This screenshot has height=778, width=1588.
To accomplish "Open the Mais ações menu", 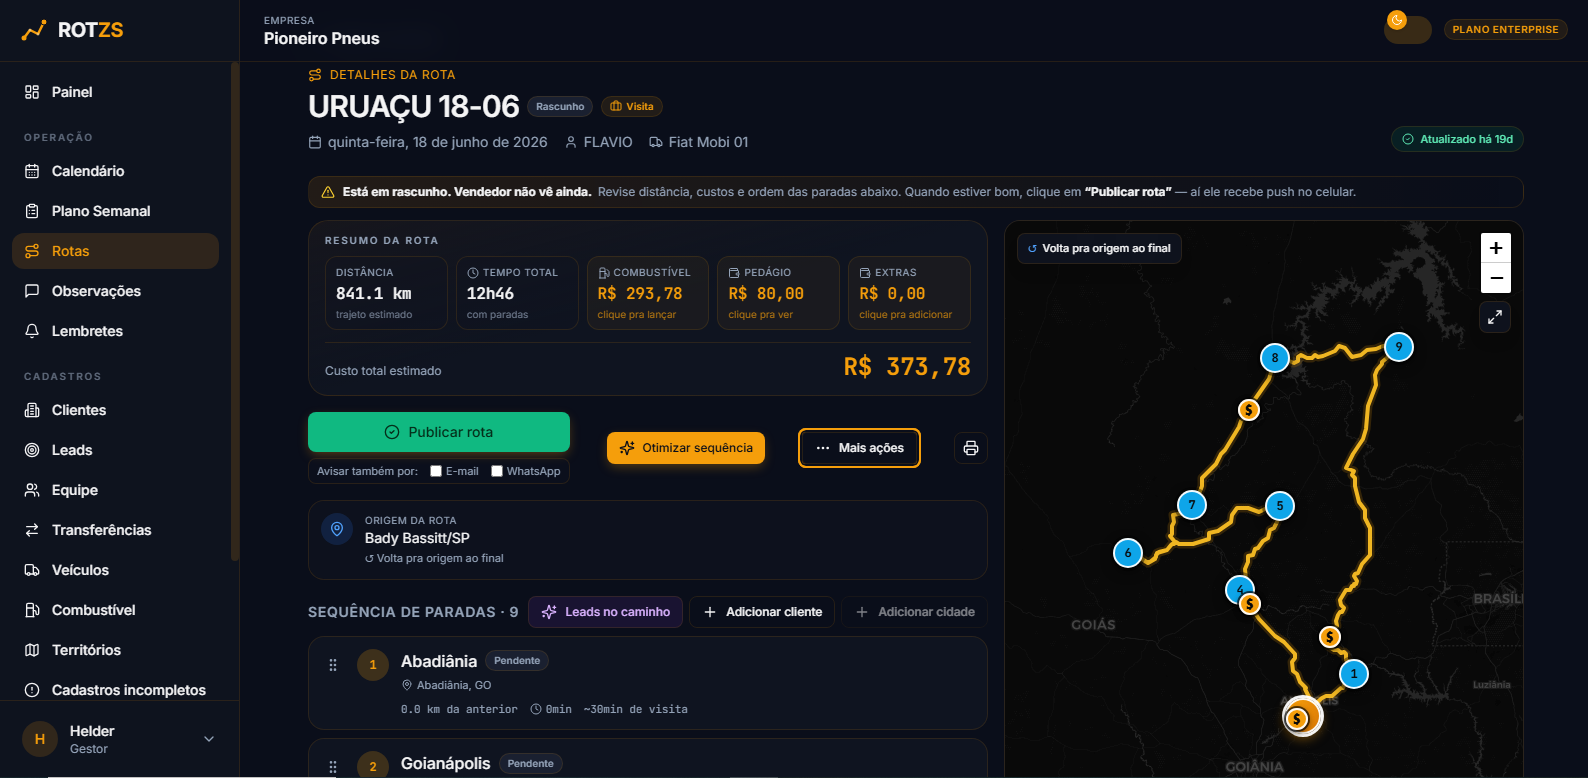I will pyautogui.click(x=859, y=448).
